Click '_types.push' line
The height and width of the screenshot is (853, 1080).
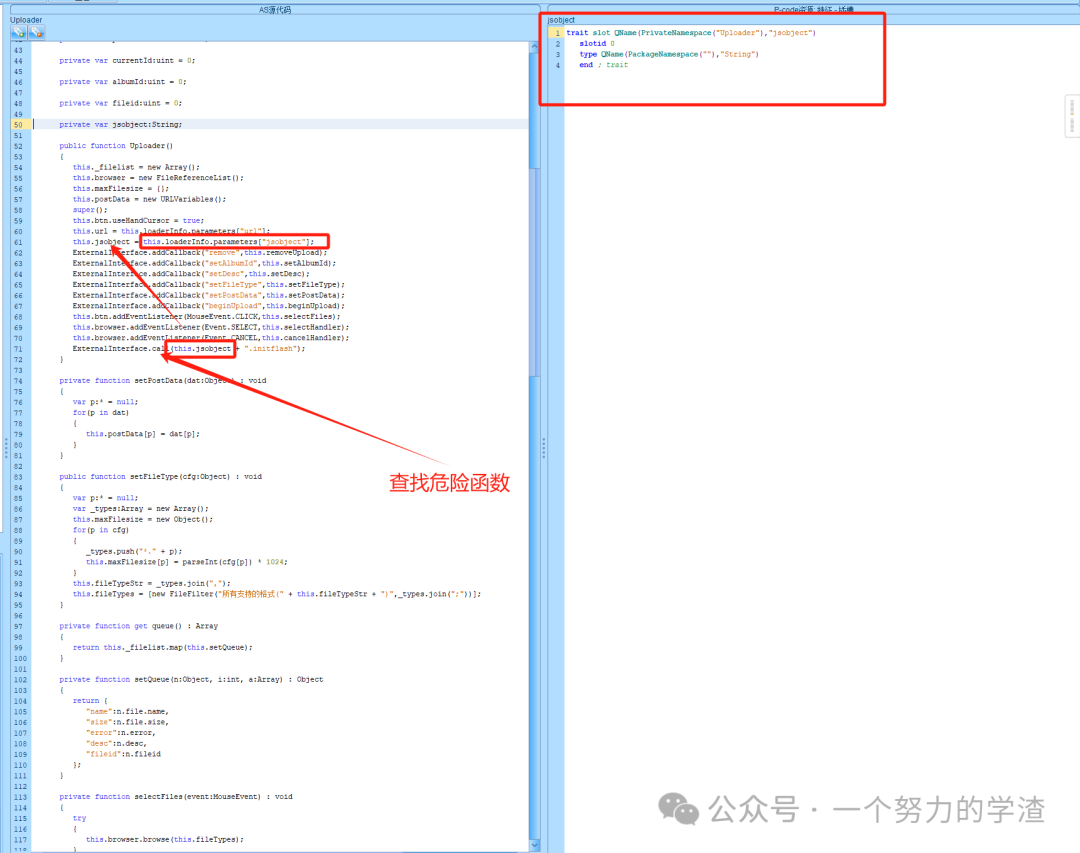[134, 551]
